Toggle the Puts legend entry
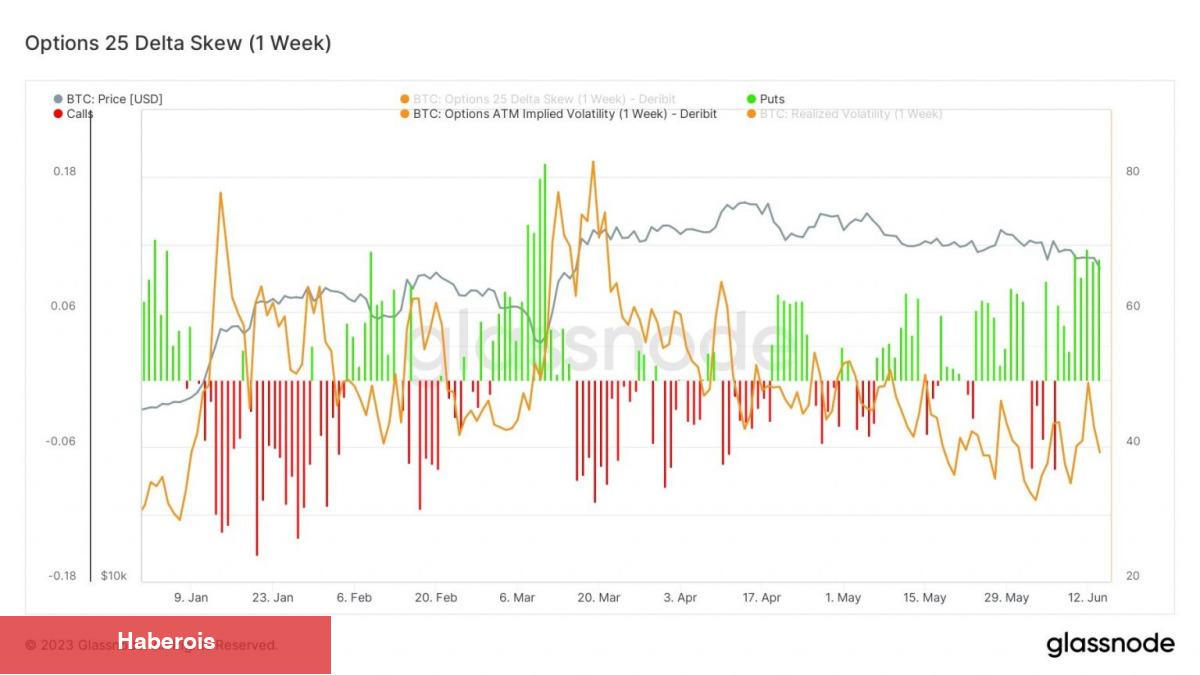This screenshot has width=1200, height=675. click(766, 99)
